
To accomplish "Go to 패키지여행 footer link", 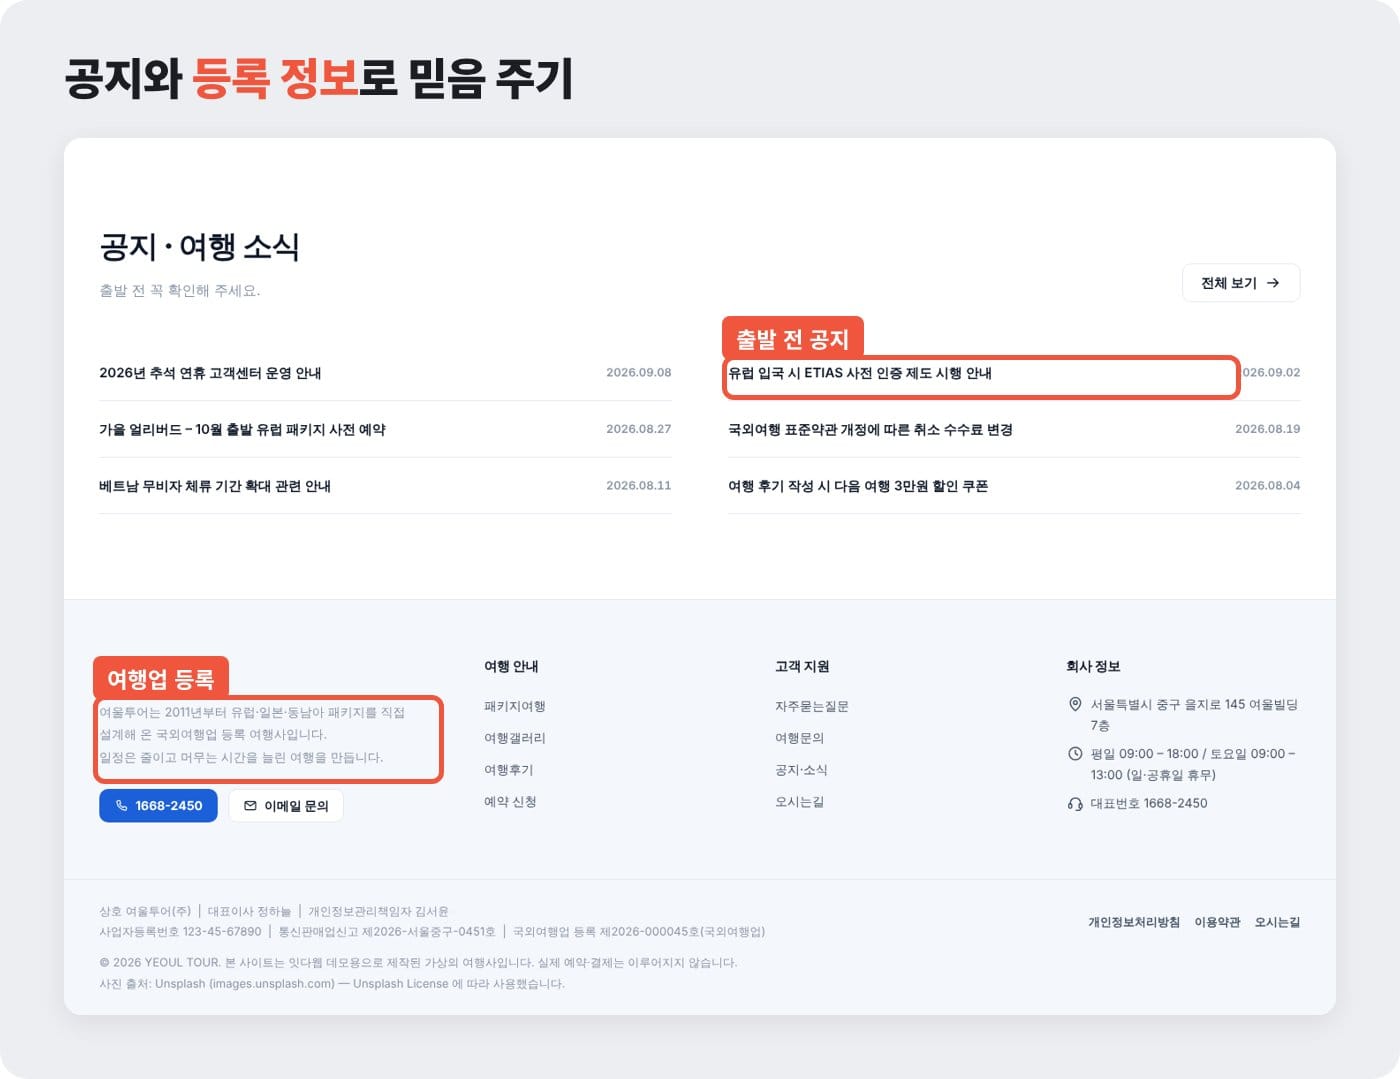I will (515, 706).
